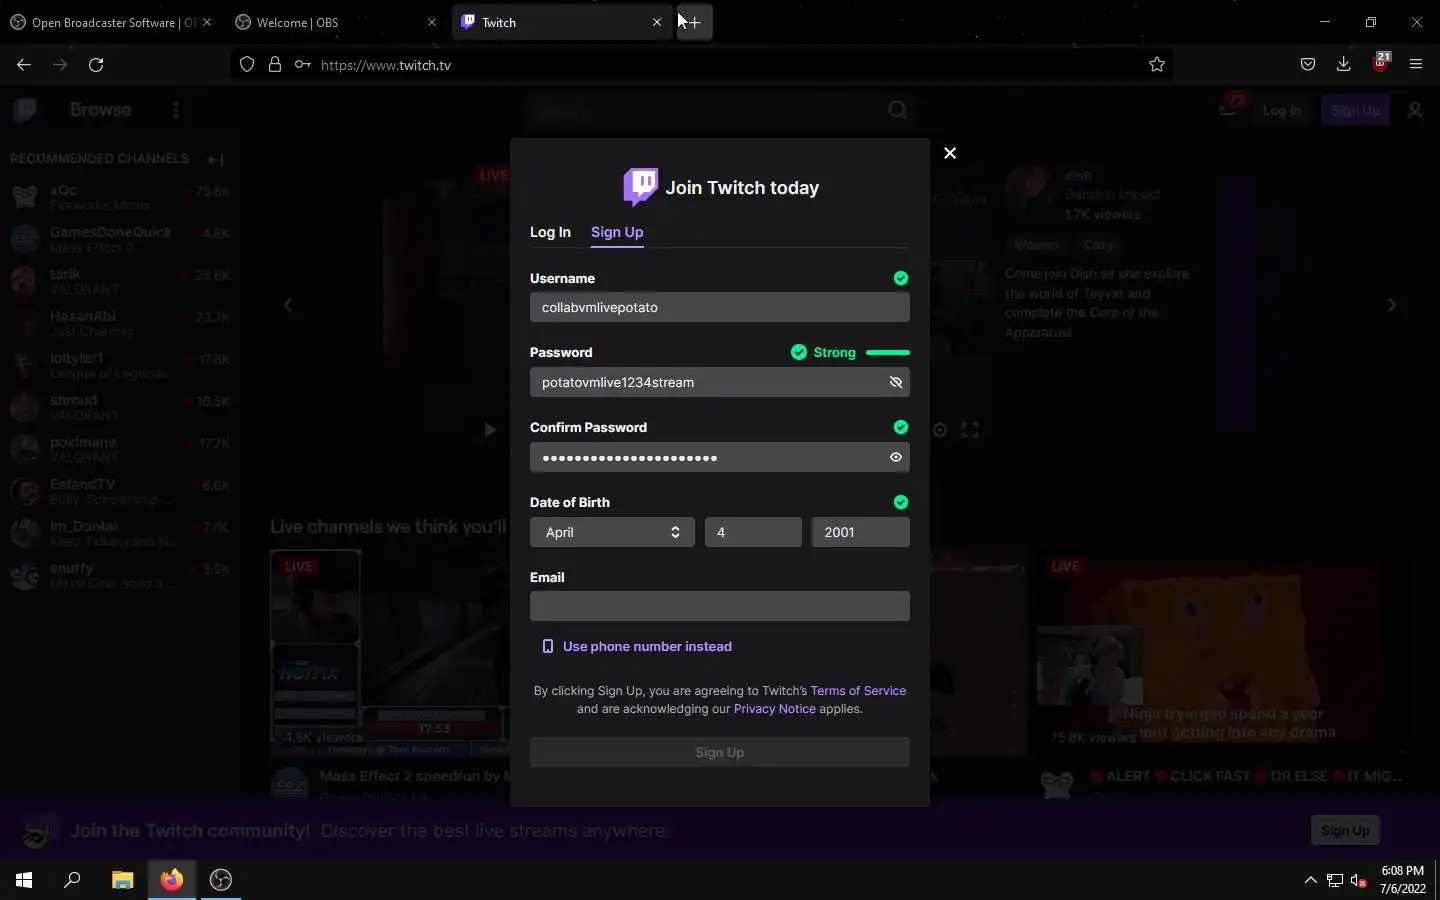
Task: Close the Join Twitch dialog
Action: pos(950,153)
